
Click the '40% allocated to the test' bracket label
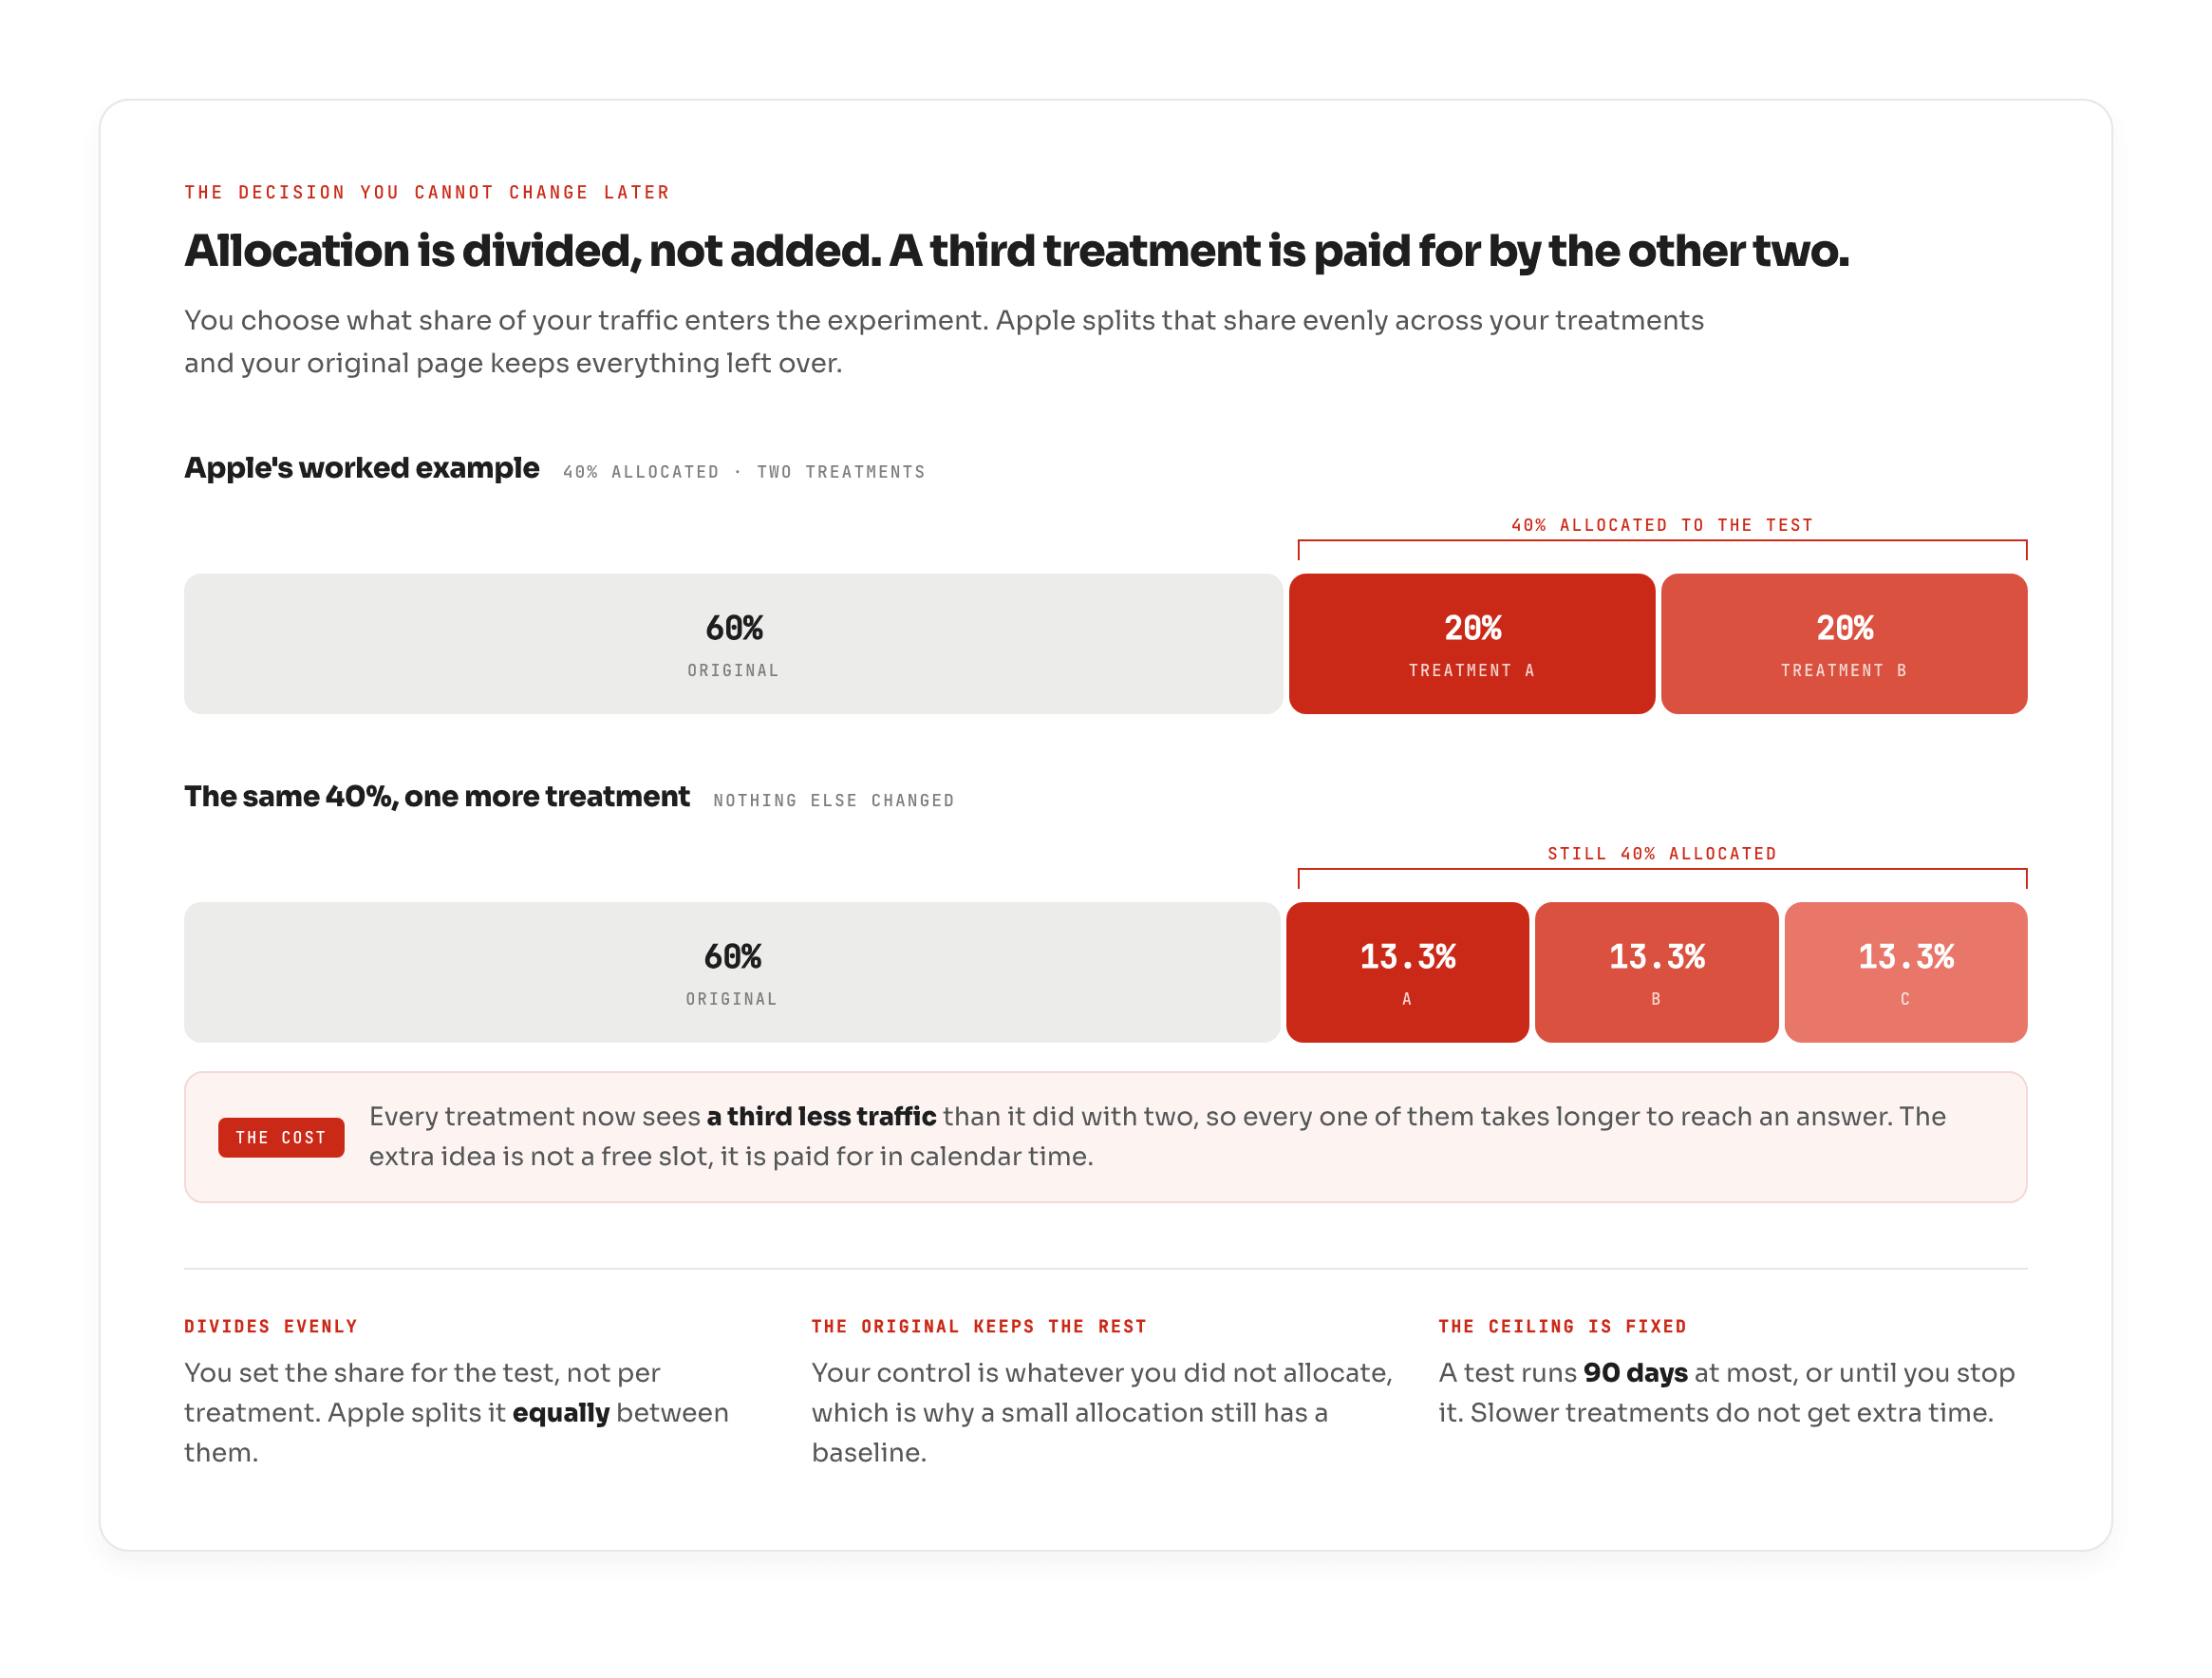pos(1662,525)
